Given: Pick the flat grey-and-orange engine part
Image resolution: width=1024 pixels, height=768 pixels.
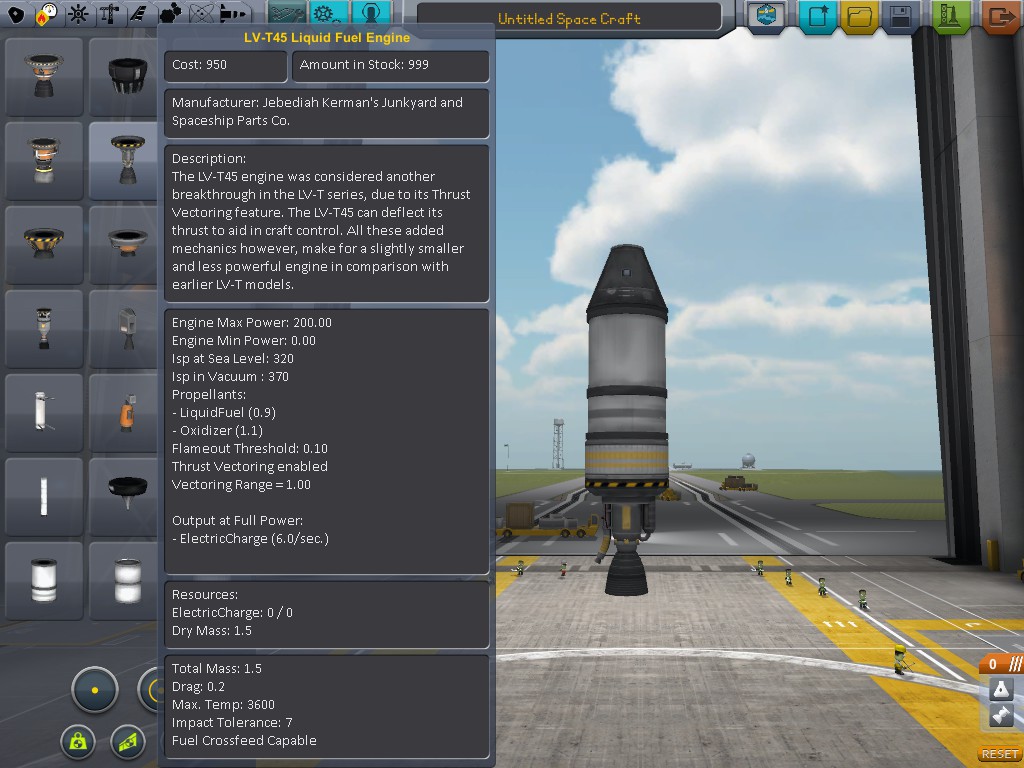Looking at the screenshot, I should tap(124, 245).
